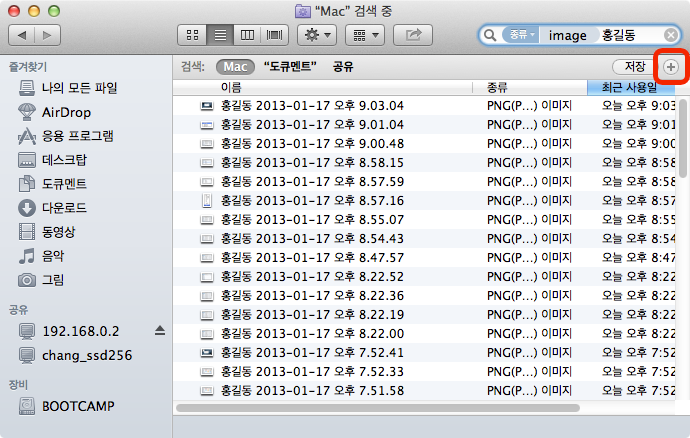Click the 저장 button
Image resolution: width=690 pixels, height=438 pixels.
pyautogui.click(x=634, y=67)
